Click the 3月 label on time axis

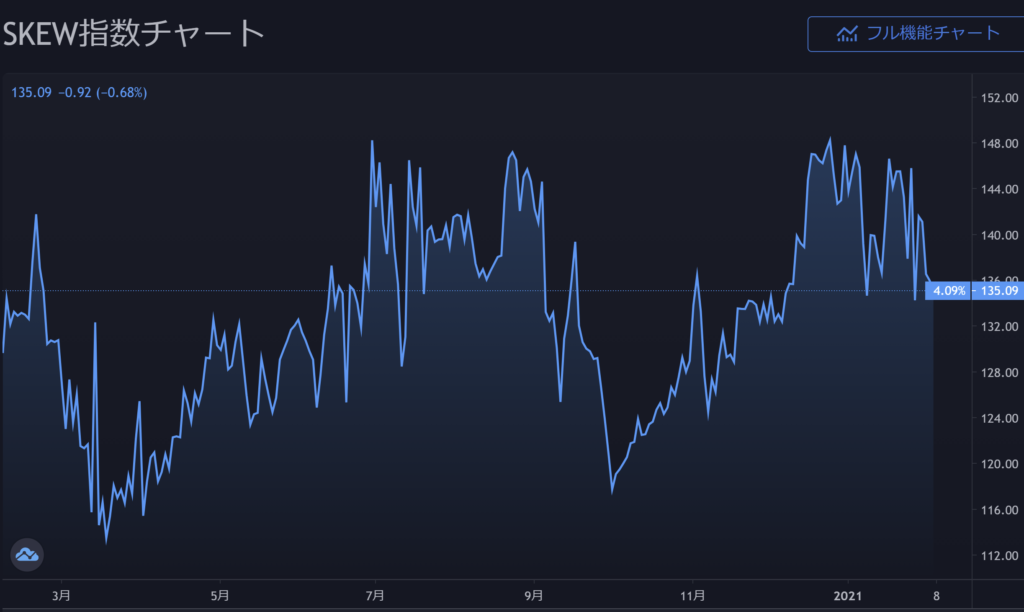point(61,594)
